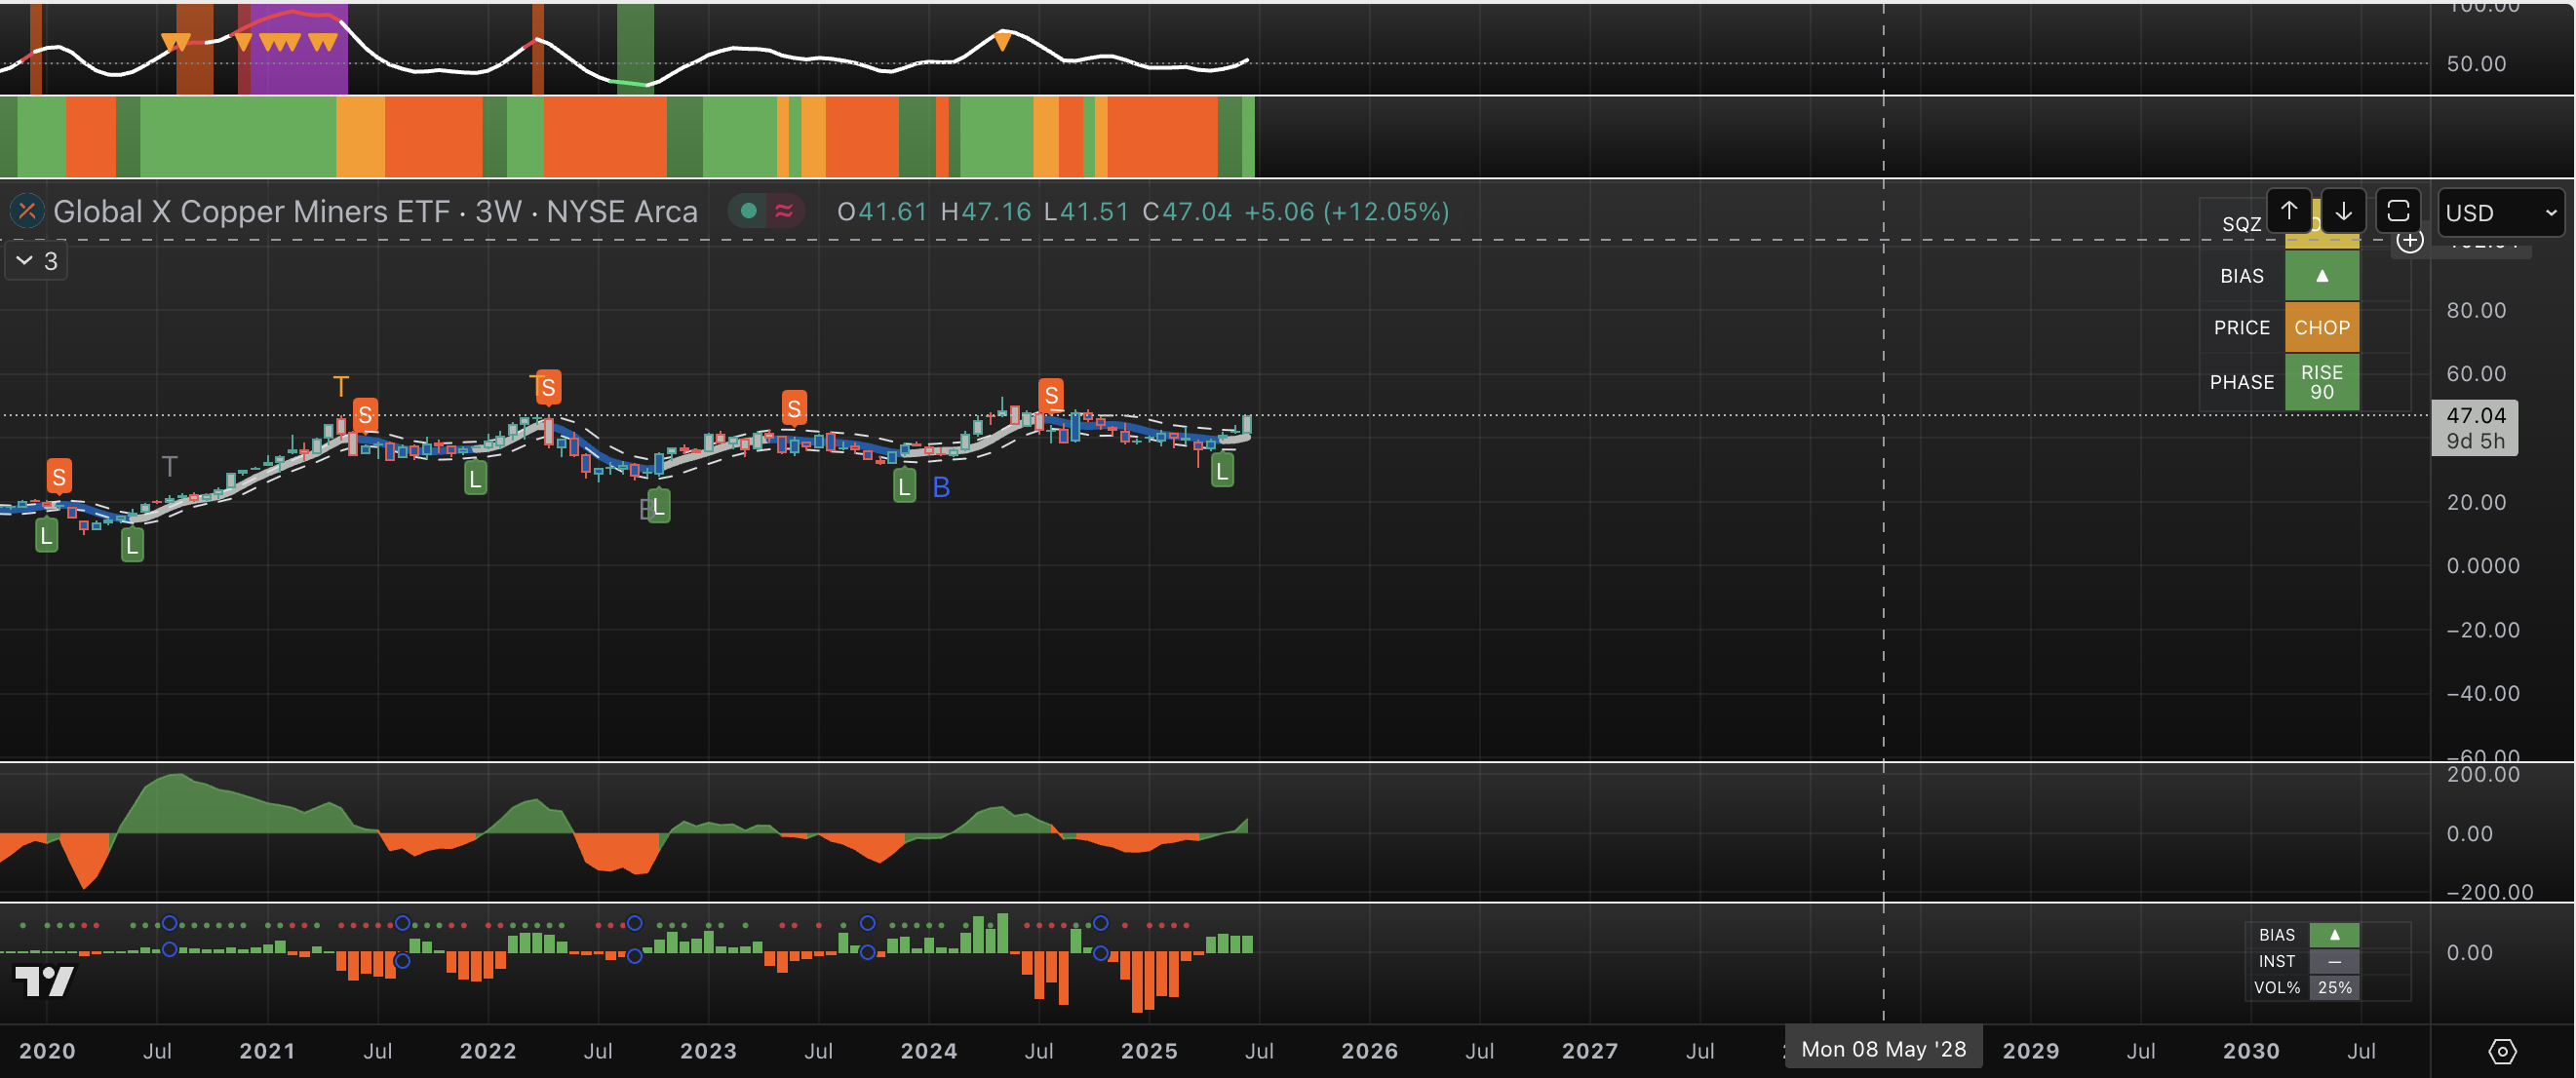The width and height of the screenshot is (2576, 1078).
Task: Toggle the green market status dot
Action: point(748,211)
